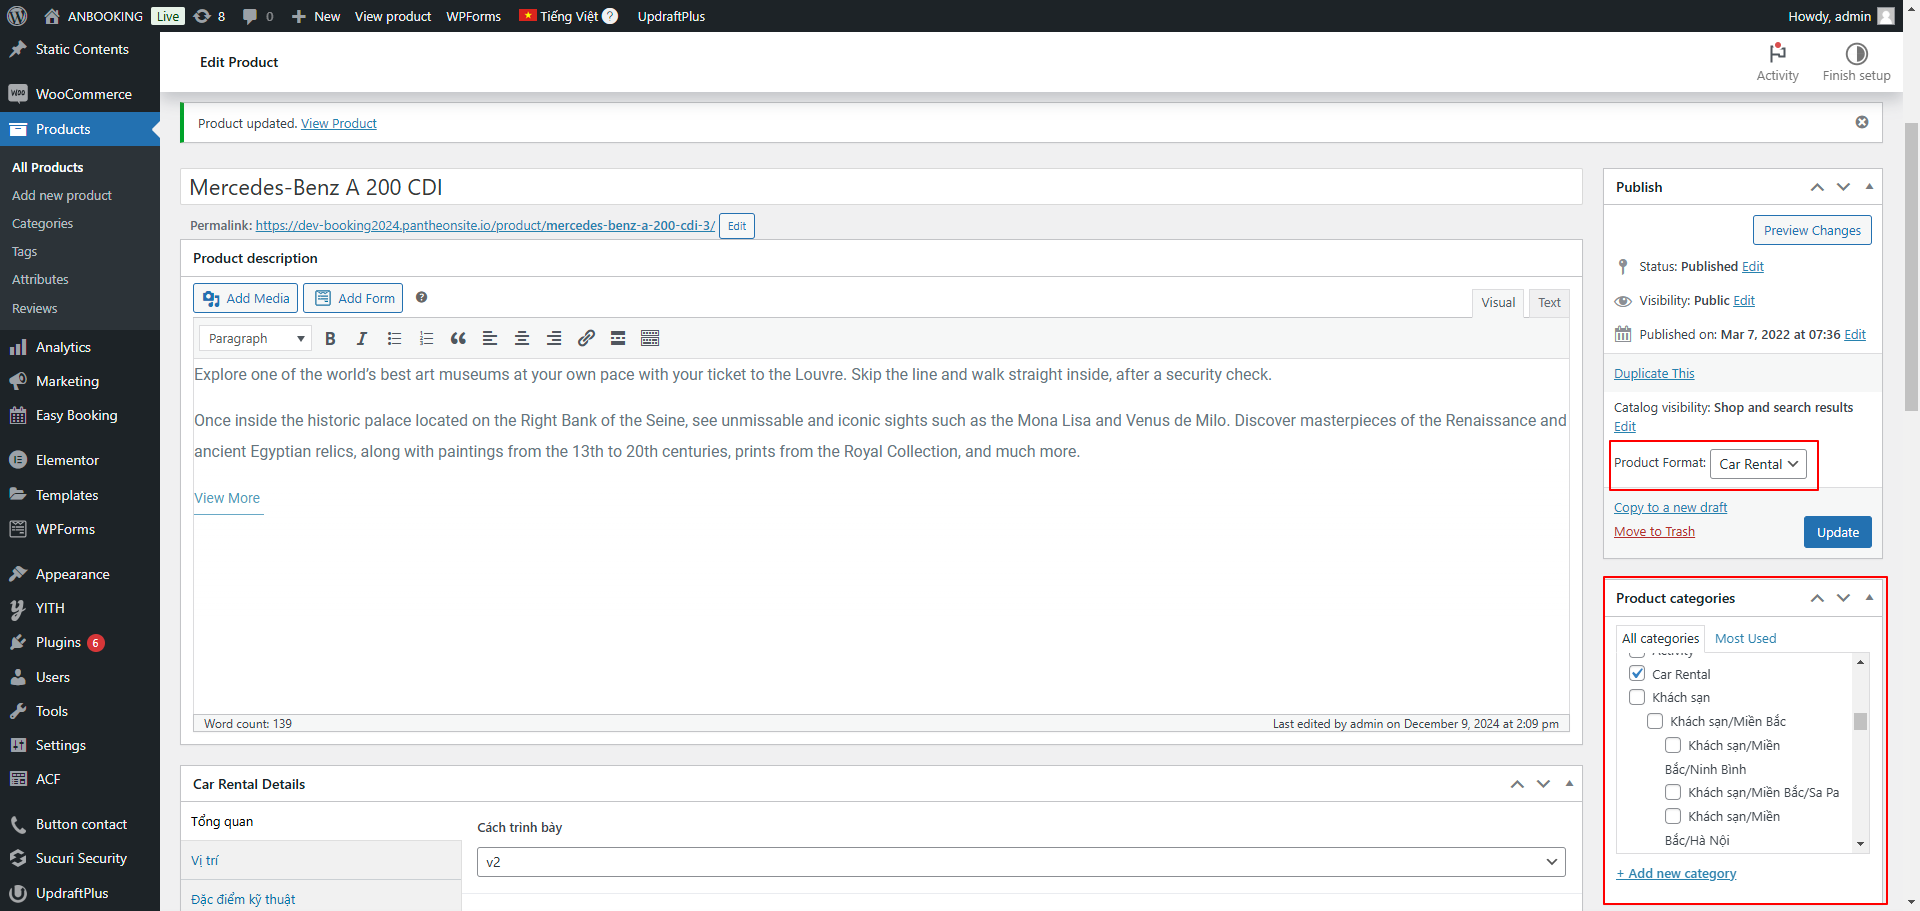Check Khách sạn/Miền Bắc/Hà Nội category
Screen dimensions: 1920x911
coord(1673,816)
